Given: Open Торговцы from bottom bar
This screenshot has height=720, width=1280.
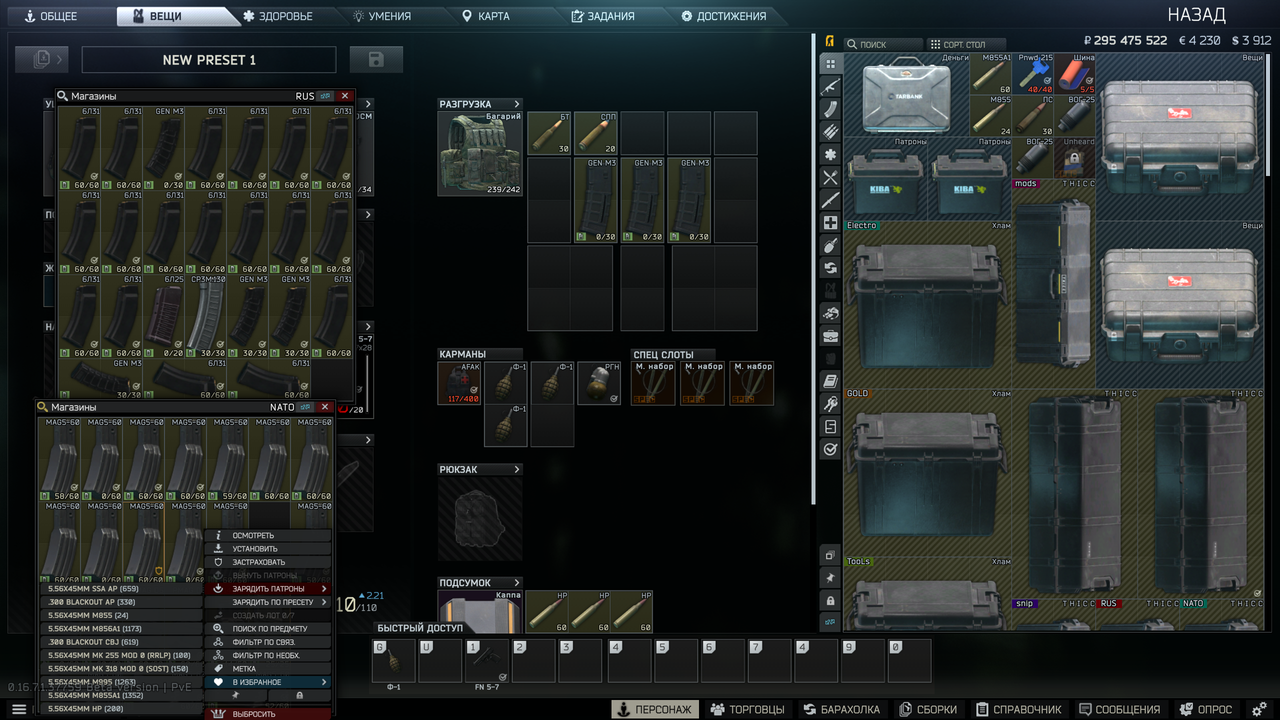Looking at the screenshot, I should 747,709.
